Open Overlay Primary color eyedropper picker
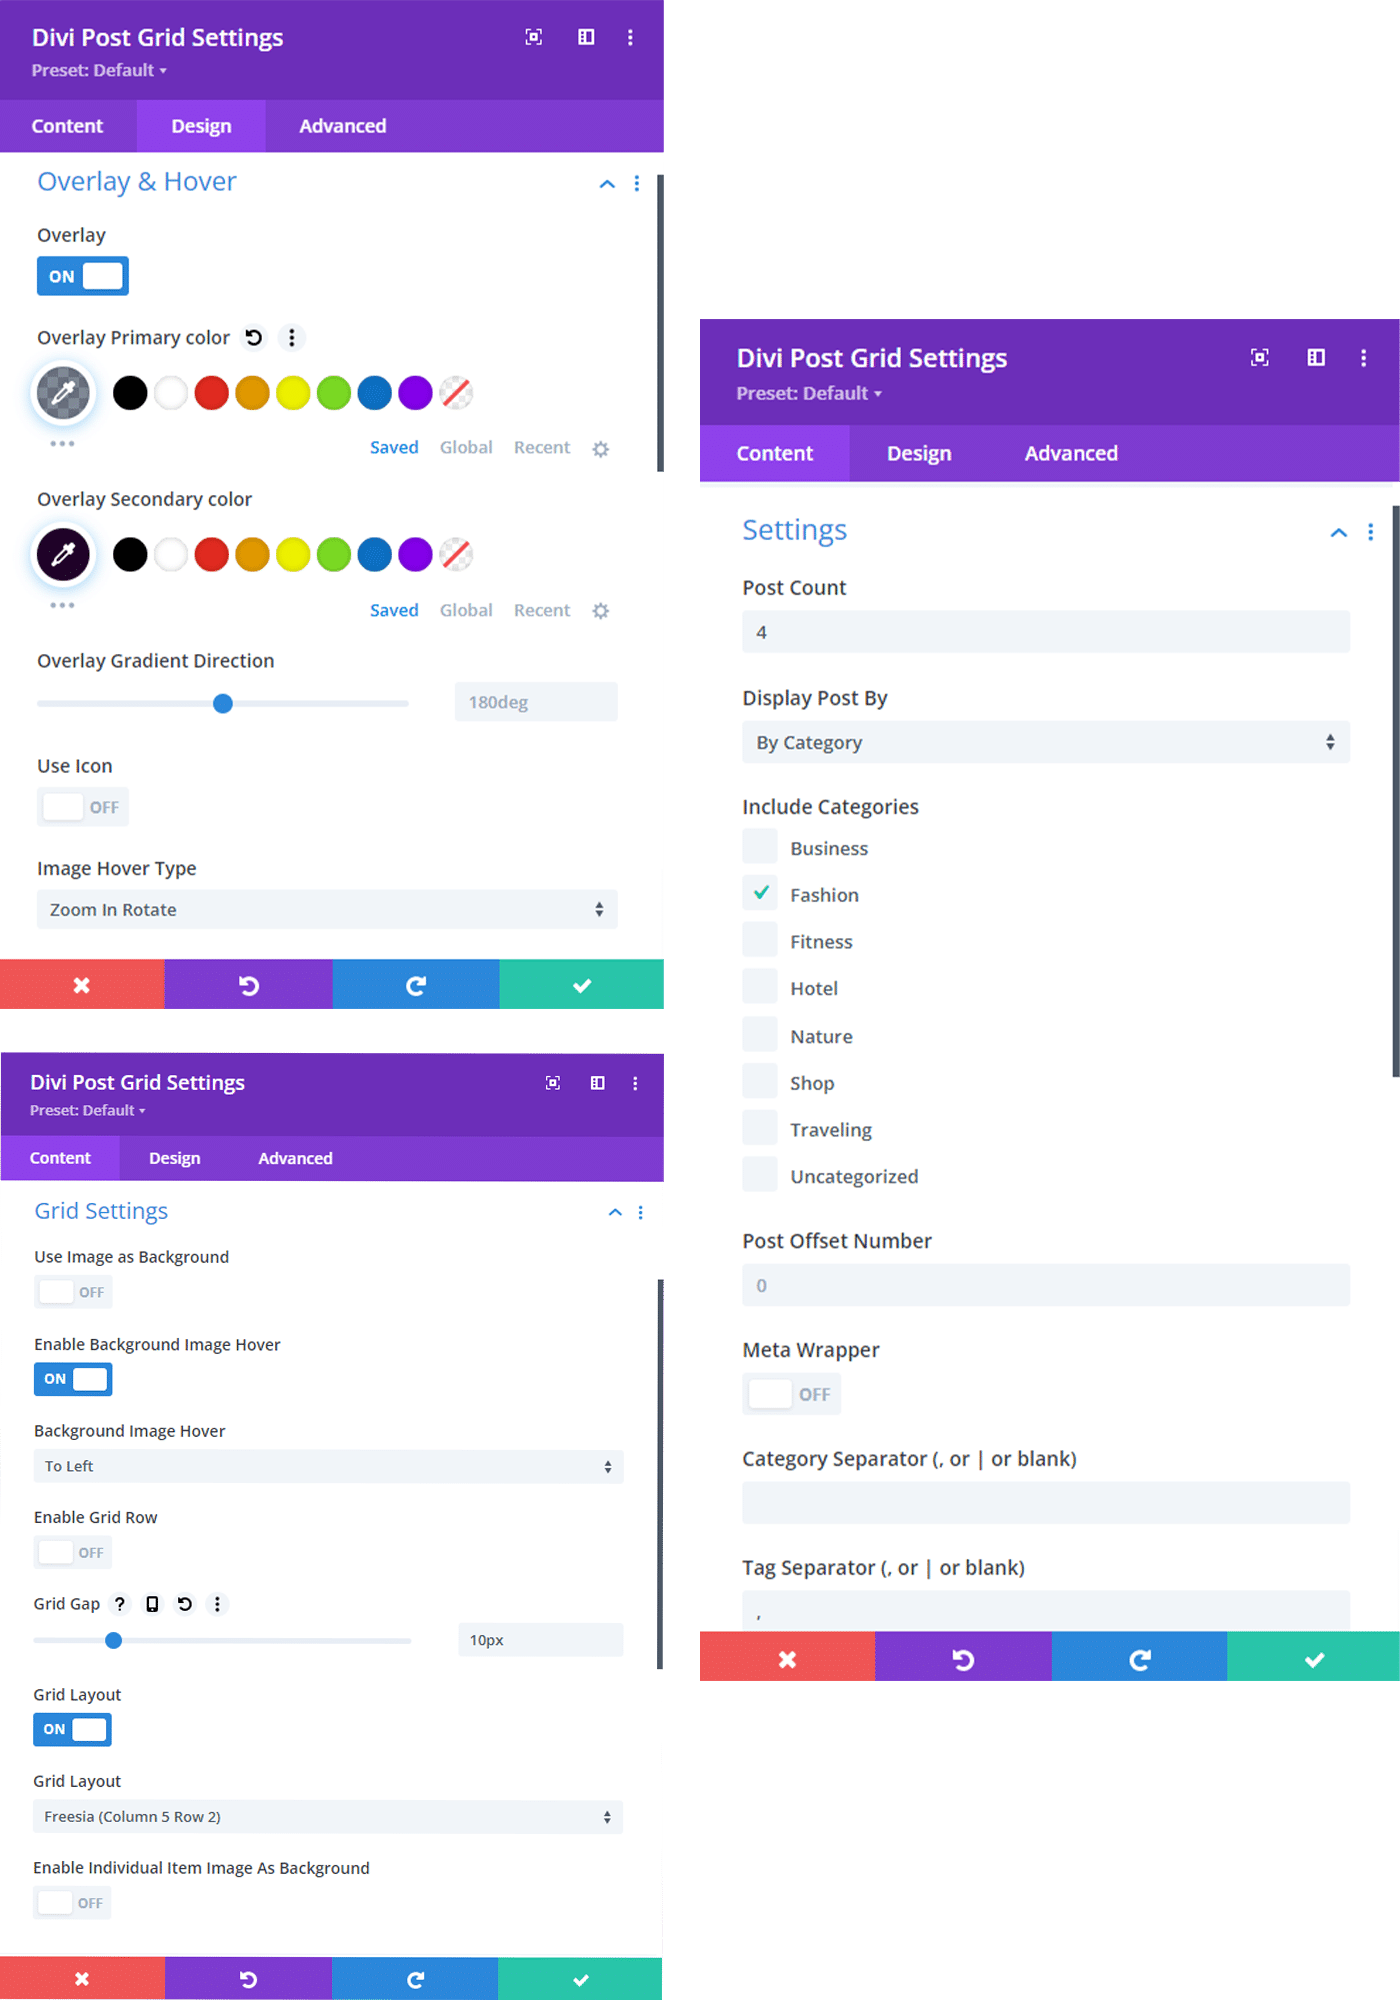1400x2000 pixels. [63, 393]
